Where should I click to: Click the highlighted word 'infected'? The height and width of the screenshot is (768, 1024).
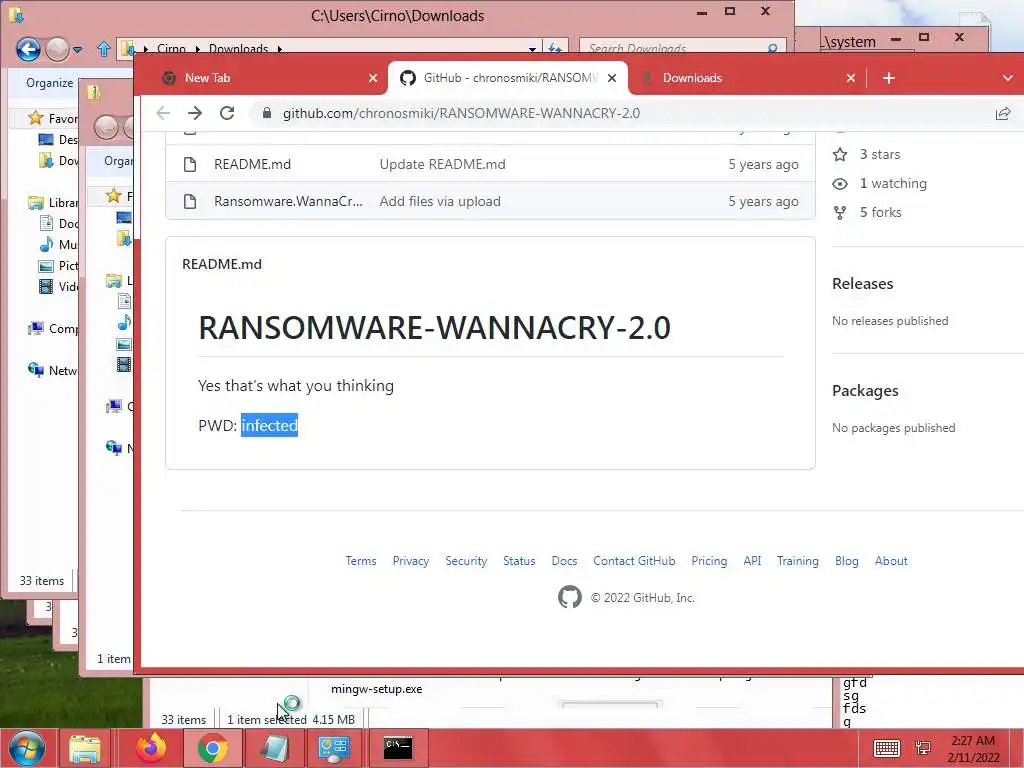pyautogui.click(x=269, y=425)
